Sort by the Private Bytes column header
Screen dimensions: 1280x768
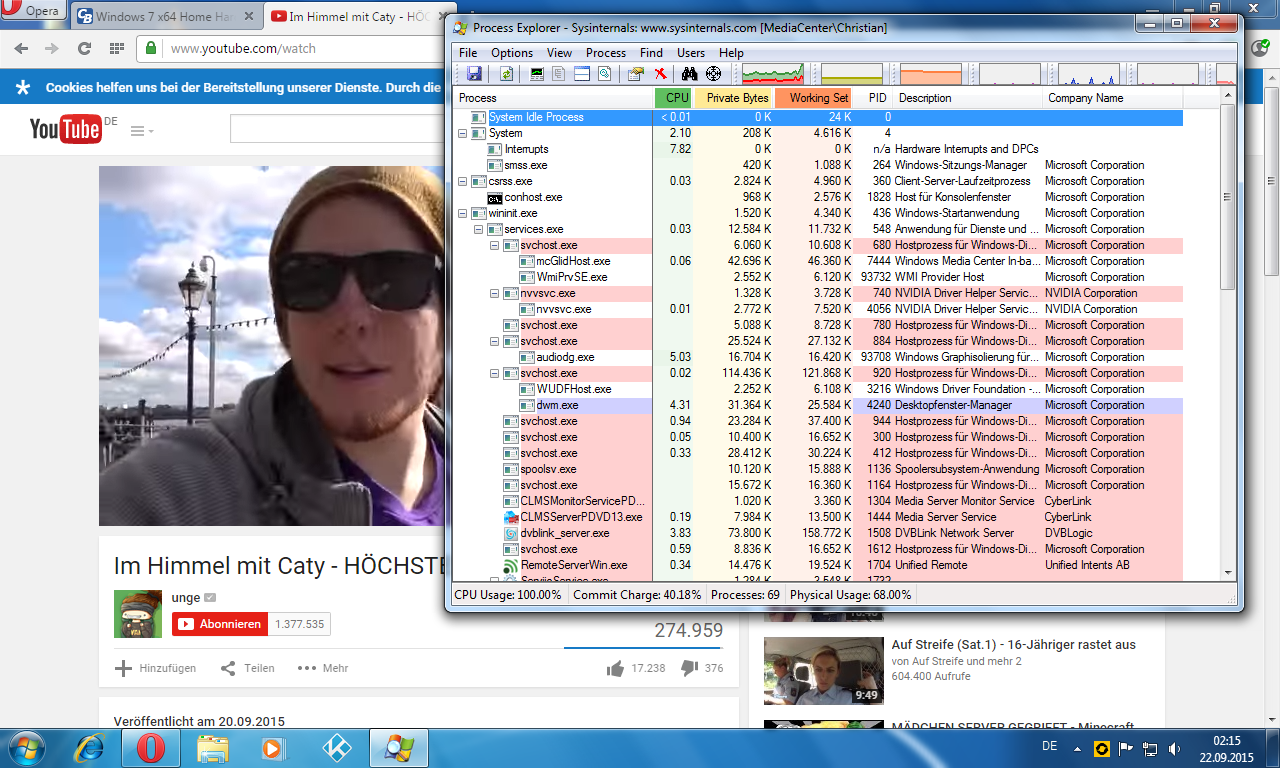click(734, 98)
